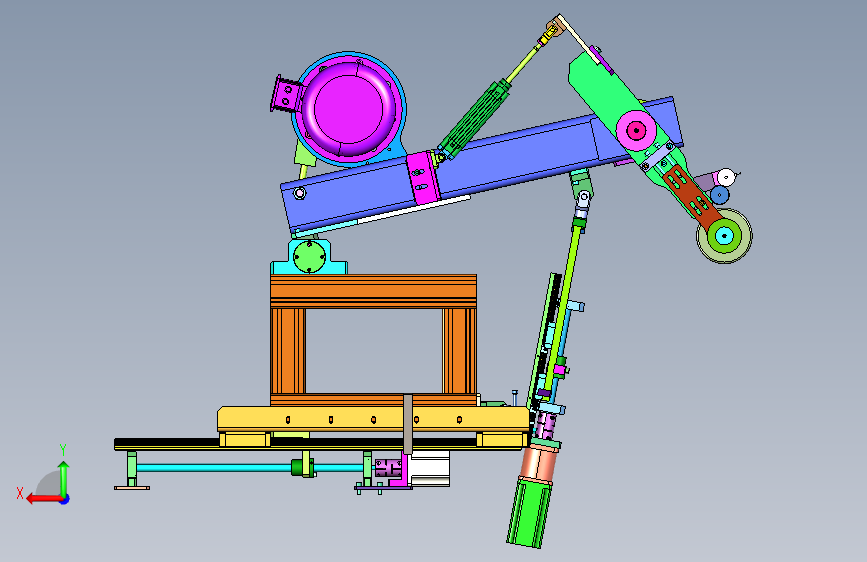Pick the white motor block under base
Image resolution: width=867 pixels, height=562 pixels.
[x=430, y=469]
